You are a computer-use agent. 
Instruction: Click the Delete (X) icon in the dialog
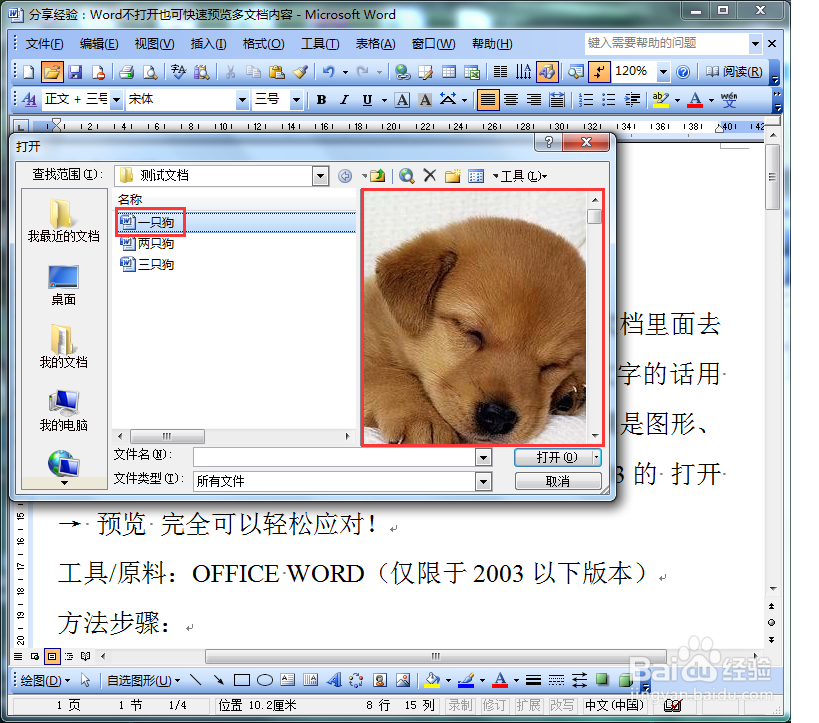(x=429, y=175)
